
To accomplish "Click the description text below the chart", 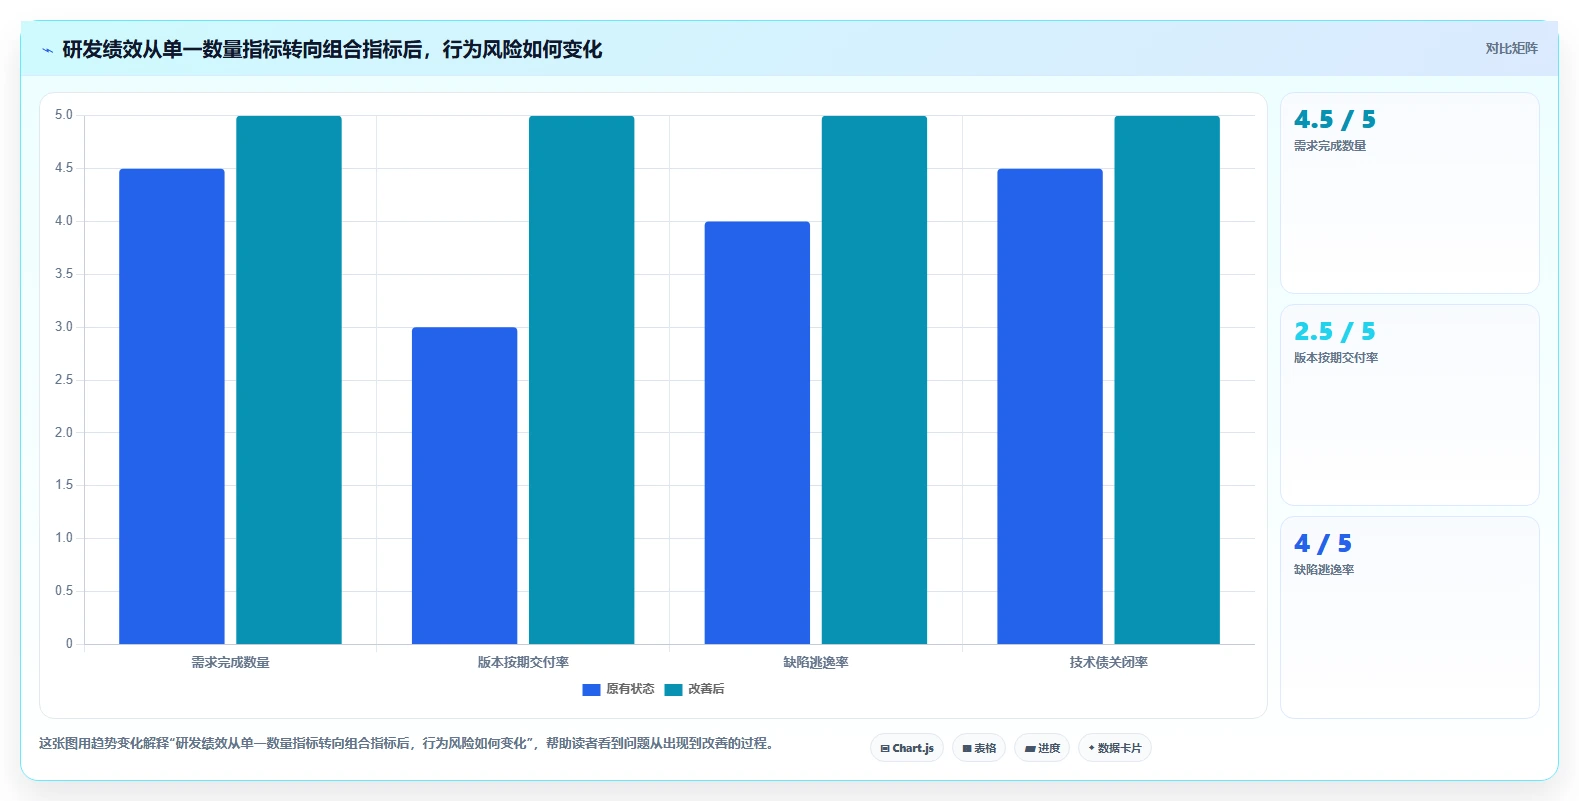I will click(406, 743).
